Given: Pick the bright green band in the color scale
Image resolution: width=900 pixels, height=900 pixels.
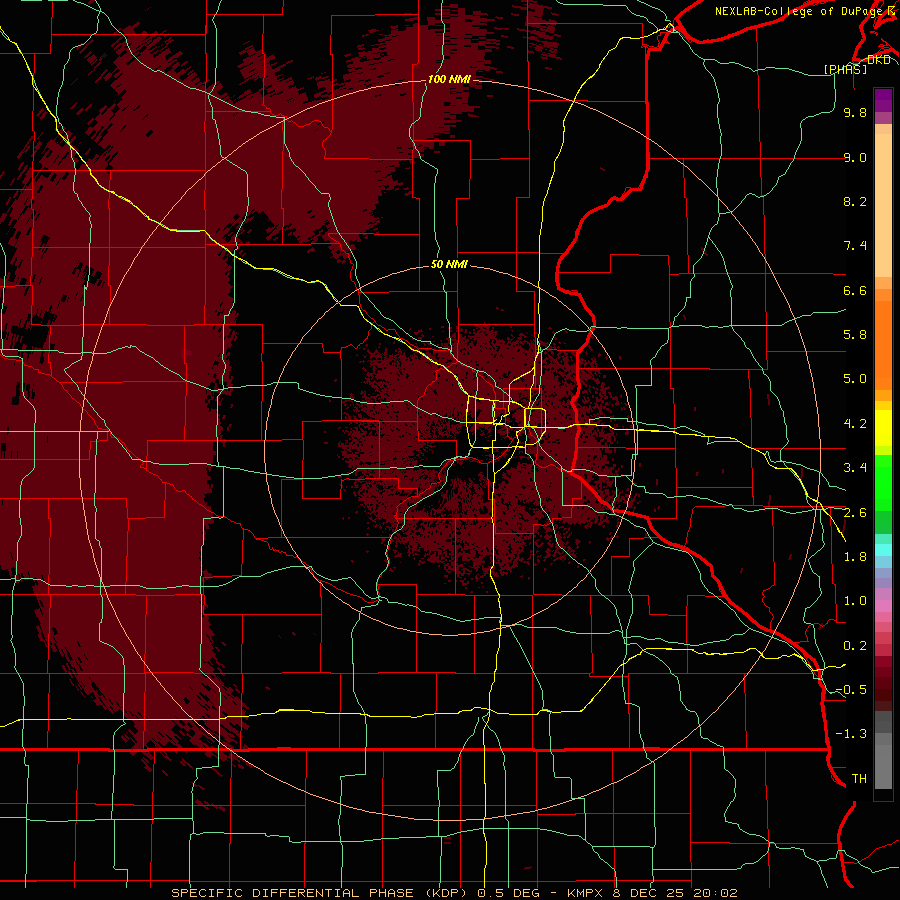Looking at the screenshot, I should point(883,482).
